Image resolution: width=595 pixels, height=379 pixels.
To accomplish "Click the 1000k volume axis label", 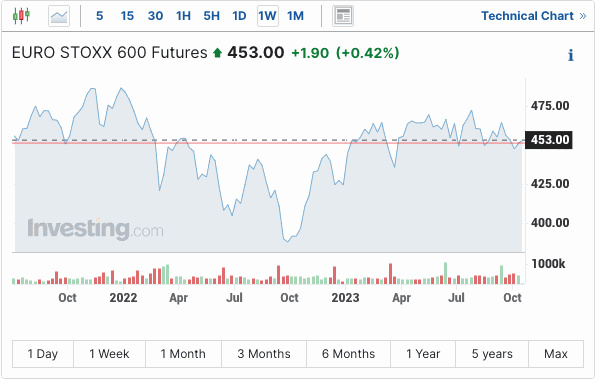I will click(548, 264).
